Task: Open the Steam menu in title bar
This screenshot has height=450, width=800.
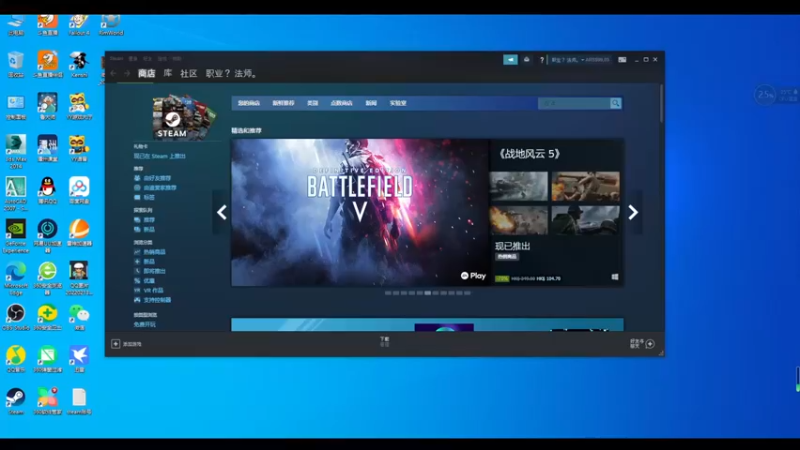Action: click(116, 59)
